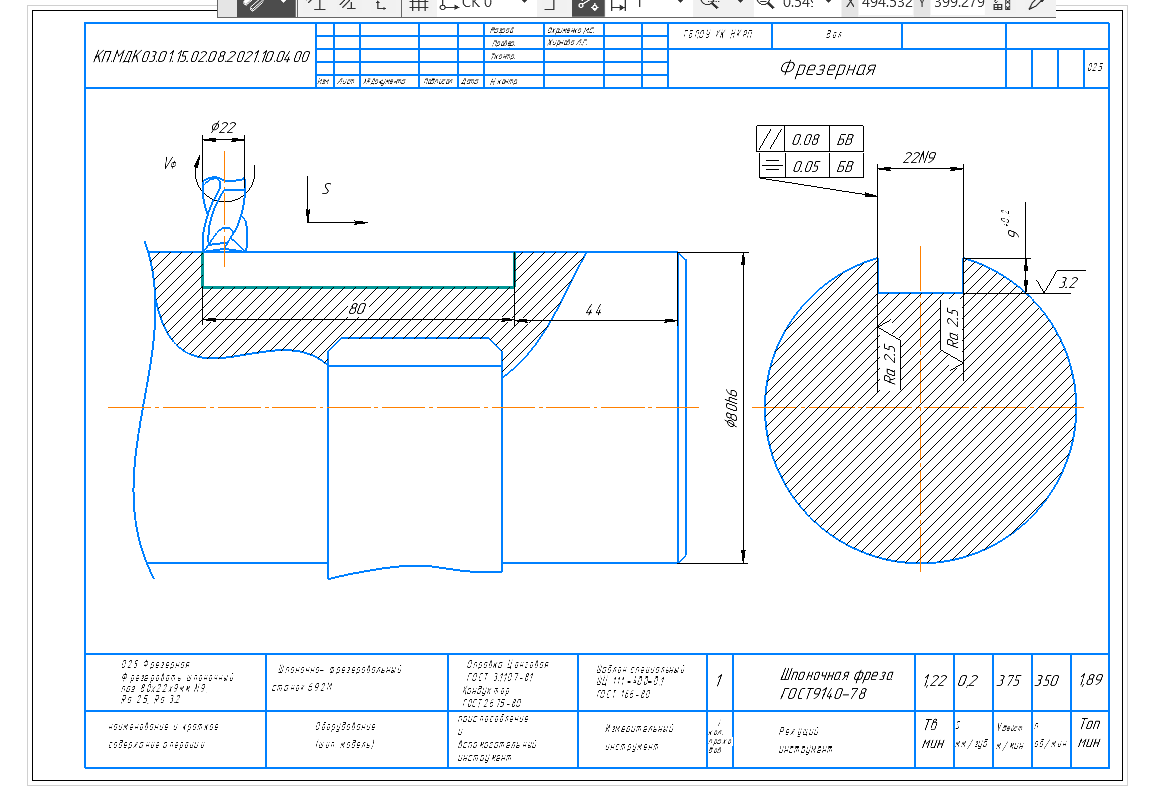Expand the dropdown arrow beside the pencil tool
1163x790 pixels.
(x=283, y=5)
